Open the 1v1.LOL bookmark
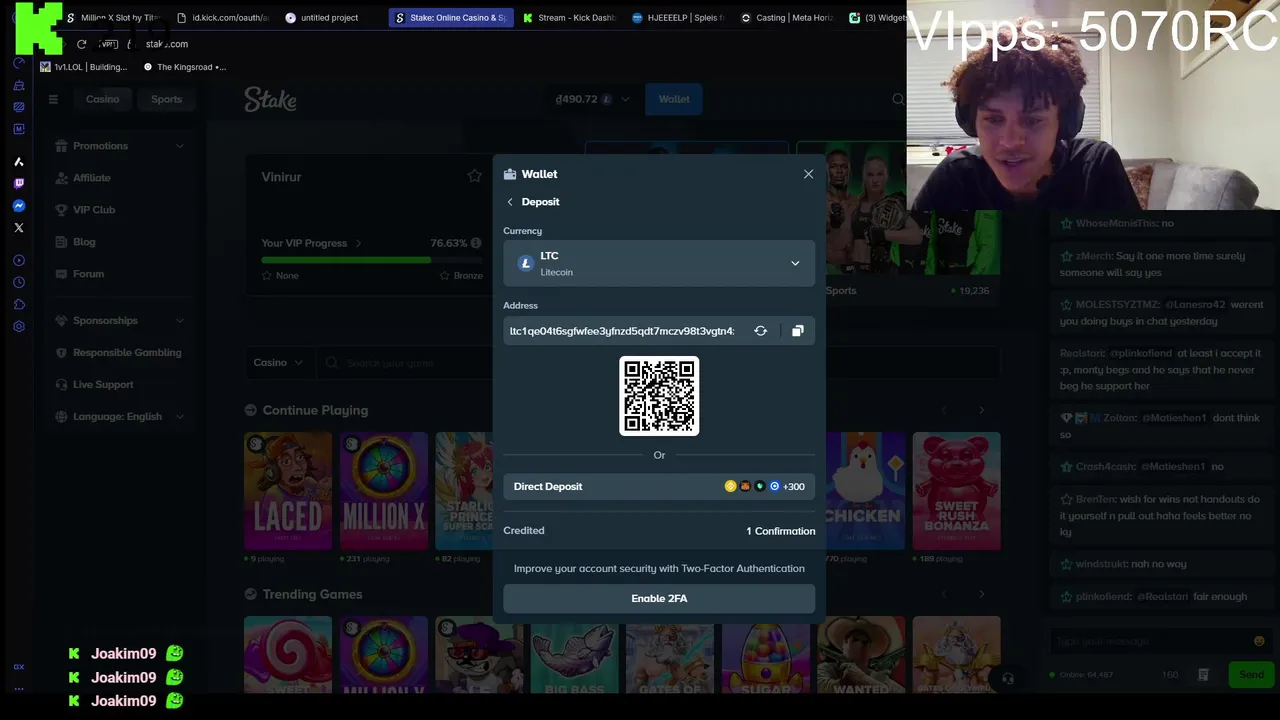This screenshot has width=1280, height=720. tap(84, 67)
